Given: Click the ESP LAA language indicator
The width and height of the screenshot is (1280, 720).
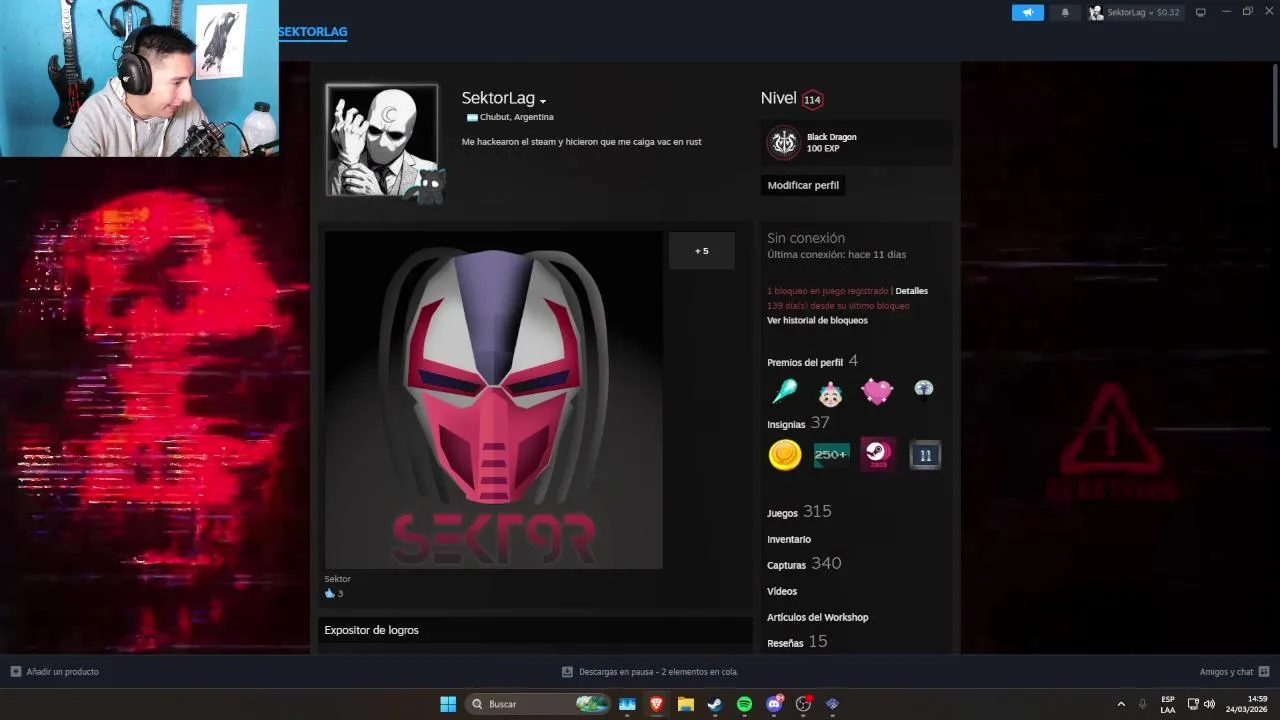Looking at the screenshot, I should 1168,704.
